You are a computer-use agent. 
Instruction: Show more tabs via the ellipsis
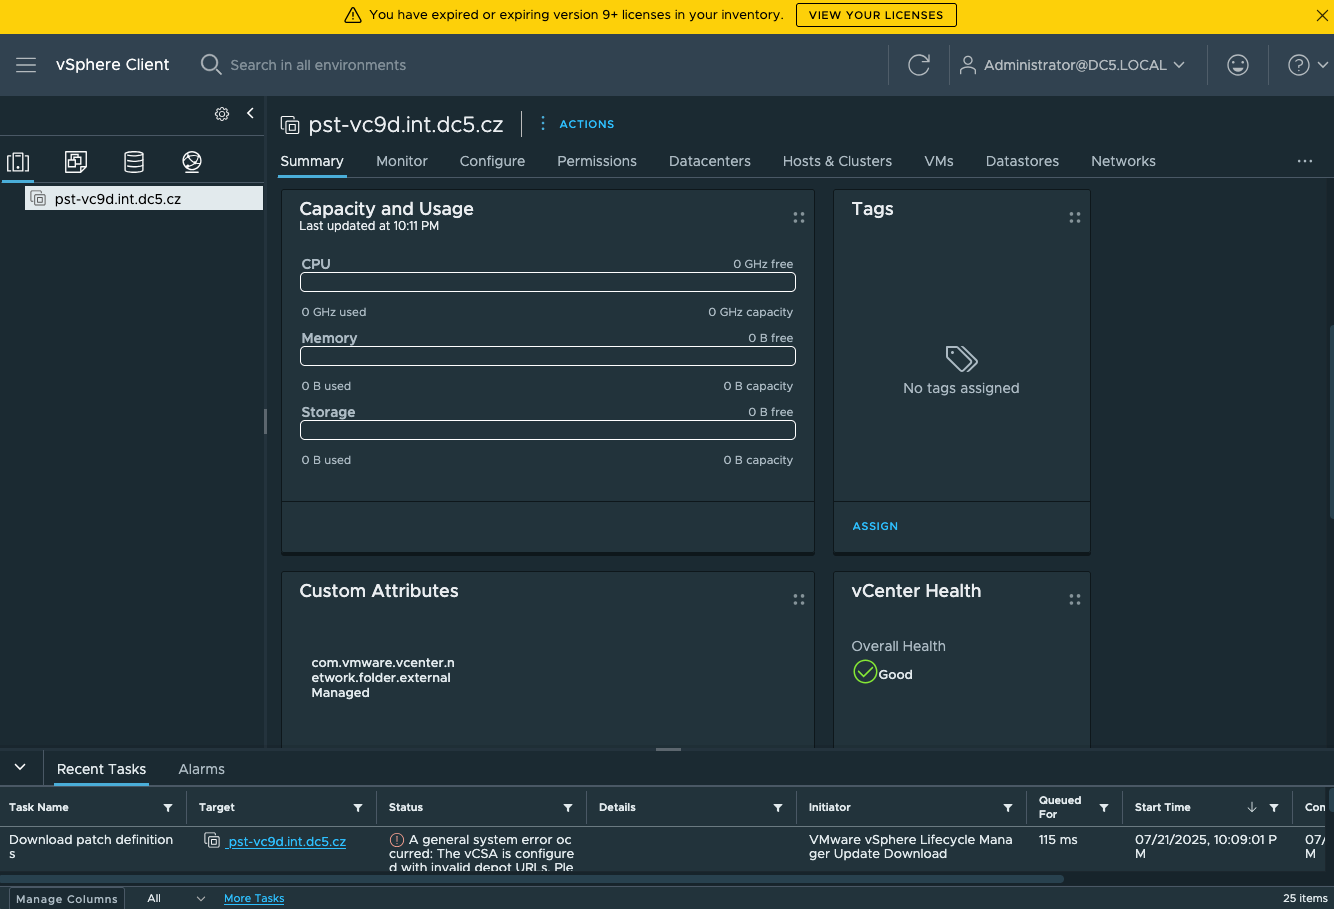click(1305, 161)
